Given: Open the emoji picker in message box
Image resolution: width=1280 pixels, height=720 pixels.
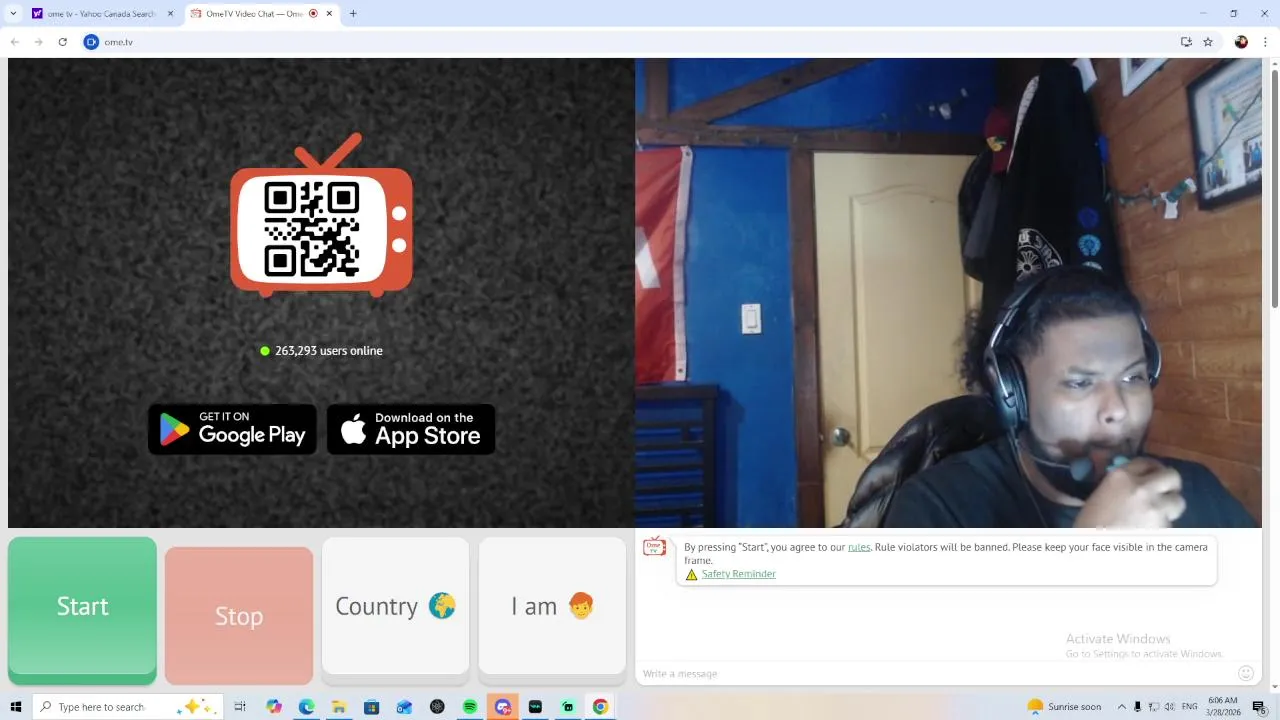Looking at the screenshot, I should pyautogui.click(x=1246, y=673).
